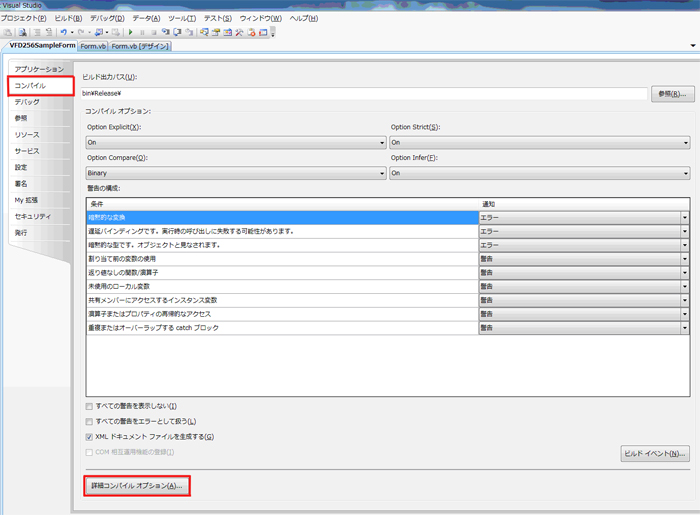700x515 pixels.
Task: Open the ツール(T) menu
Action: tap(182, 18)
